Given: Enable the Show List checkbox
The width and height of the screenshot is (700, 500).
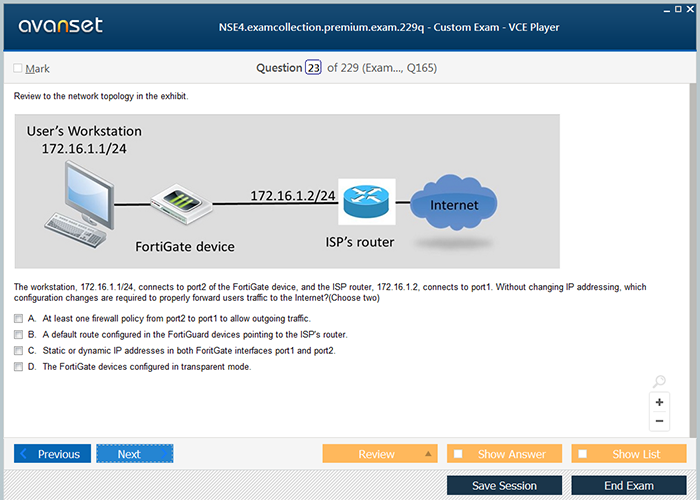Looking at the screenshot, I should [583, 454].
